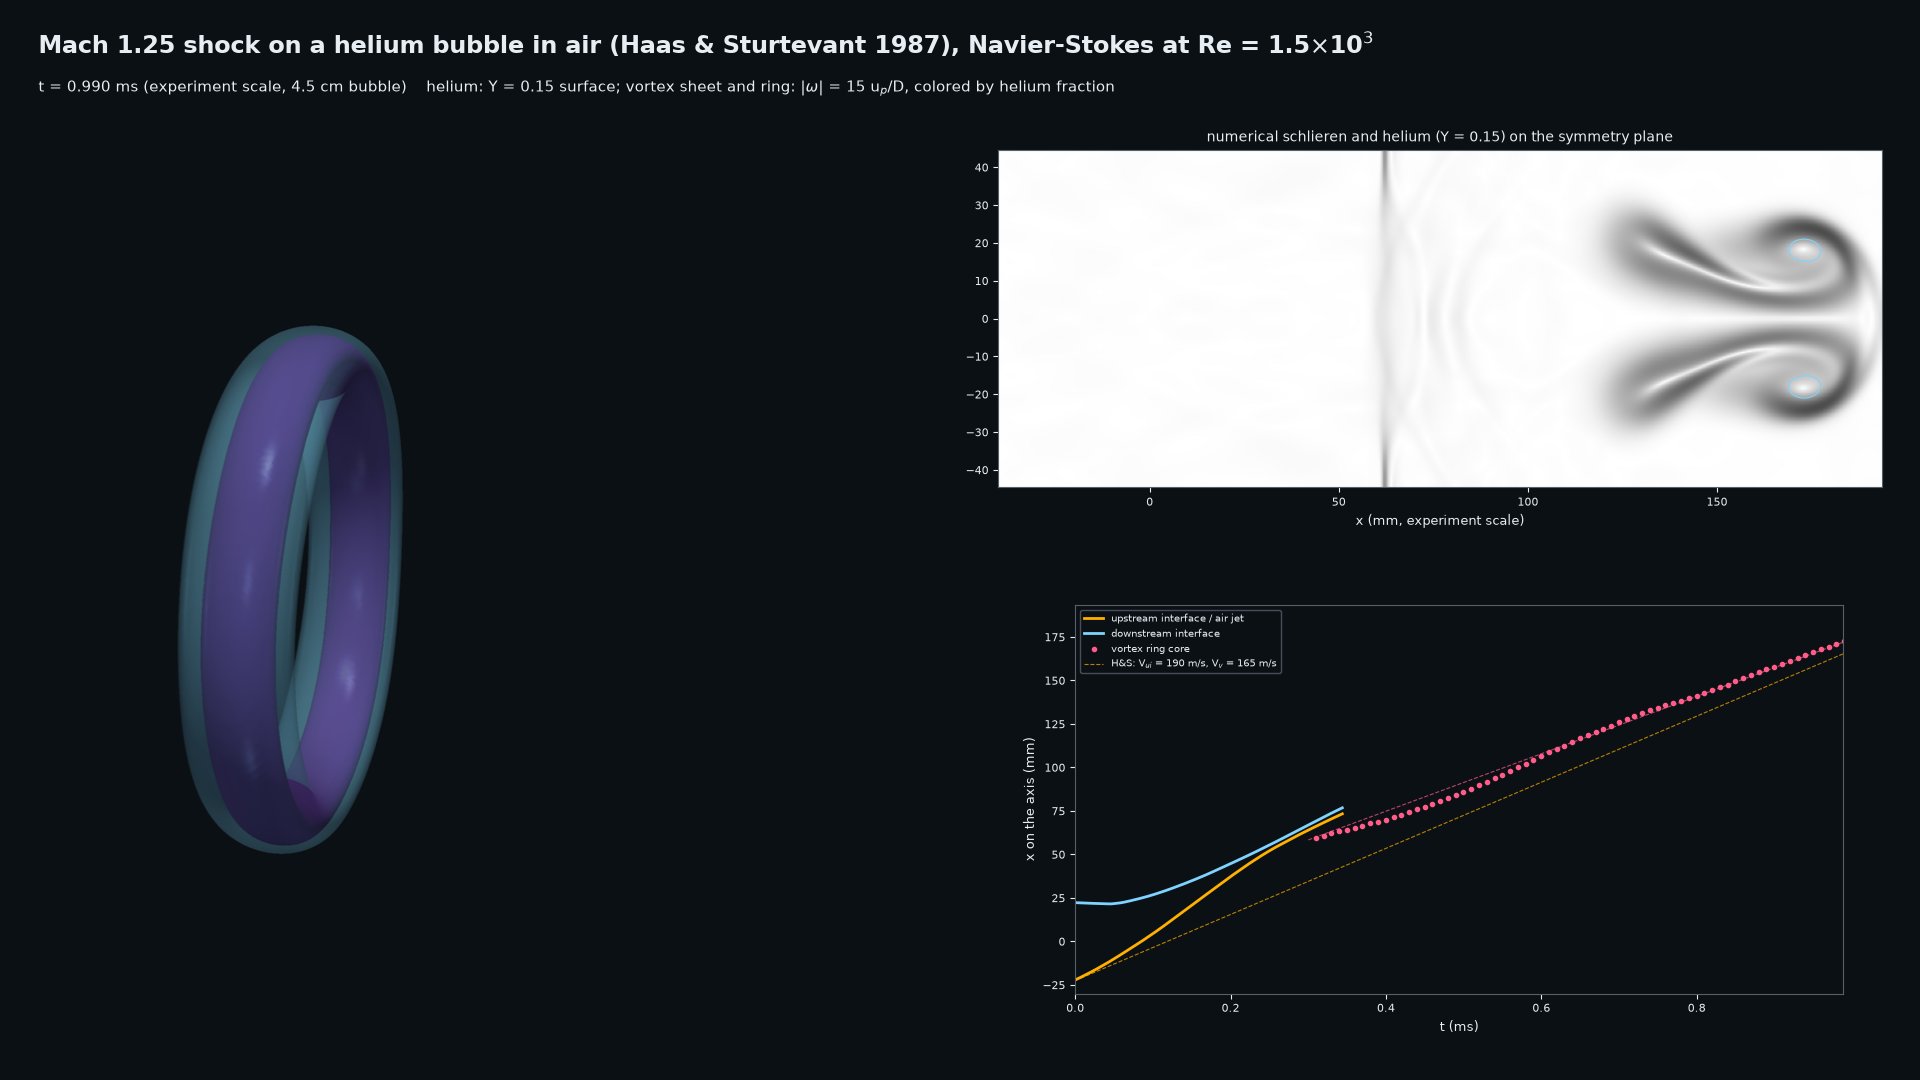Click the '0.8' tick on the time axis
Screen dimensions: 1920x1080
[x=1697, y=1008]
